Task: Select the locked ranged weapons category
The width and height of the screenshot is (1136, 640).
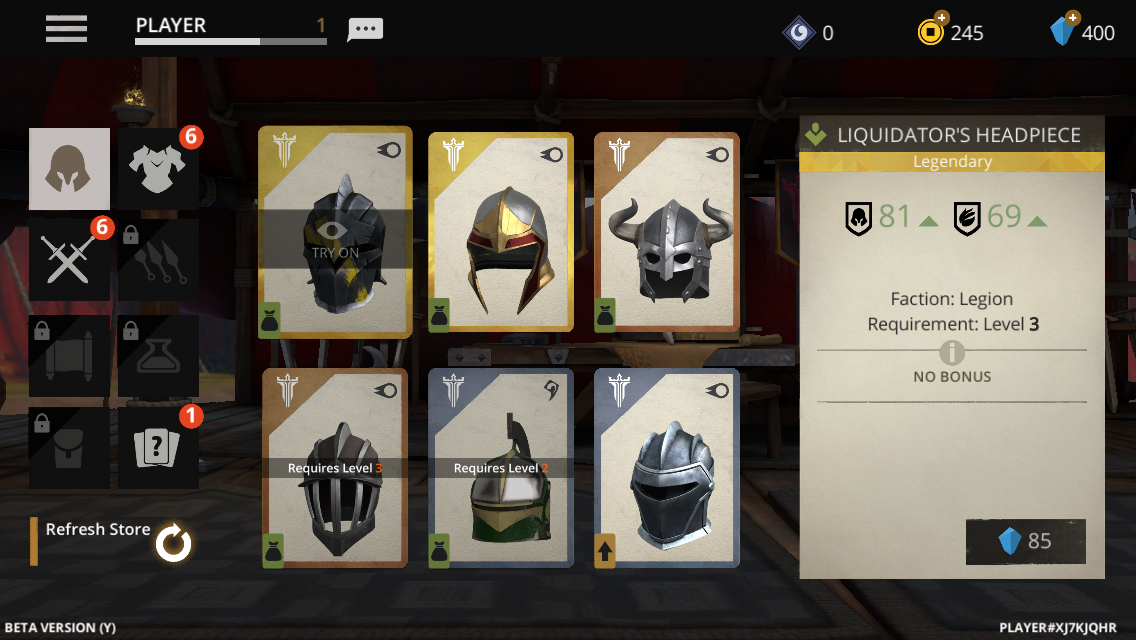Action: click(x=158, y=259)
